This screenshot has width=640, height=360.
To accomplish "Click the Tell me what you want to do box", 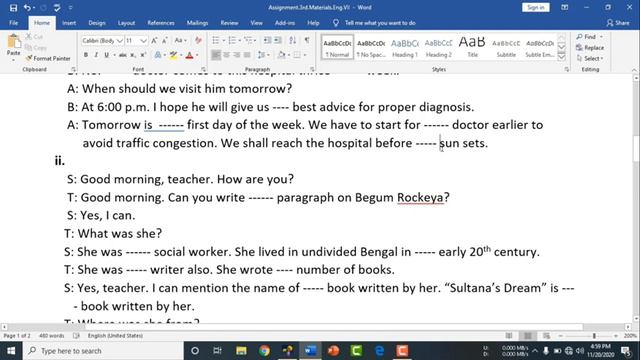I will point(380,23).
